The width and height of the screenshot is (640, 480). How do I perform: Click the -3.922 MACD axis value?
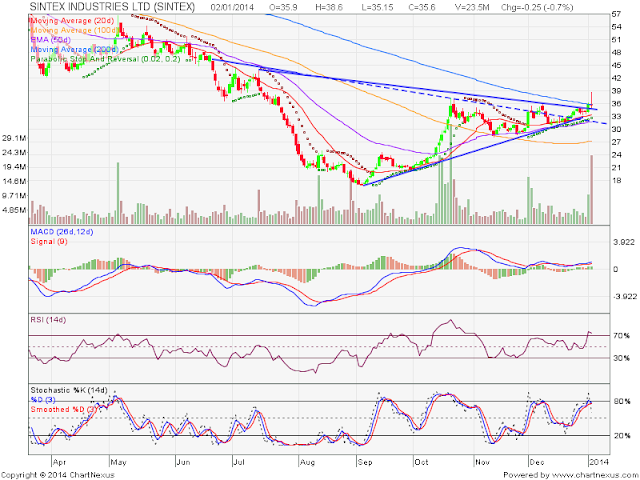624,296
